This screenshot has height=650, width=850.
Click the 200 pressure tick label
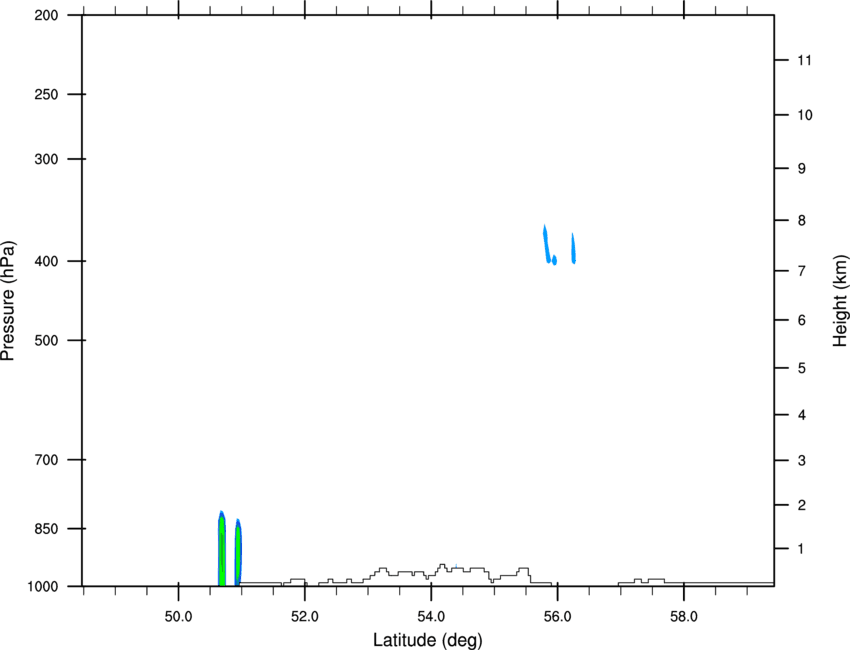(46, 15)
